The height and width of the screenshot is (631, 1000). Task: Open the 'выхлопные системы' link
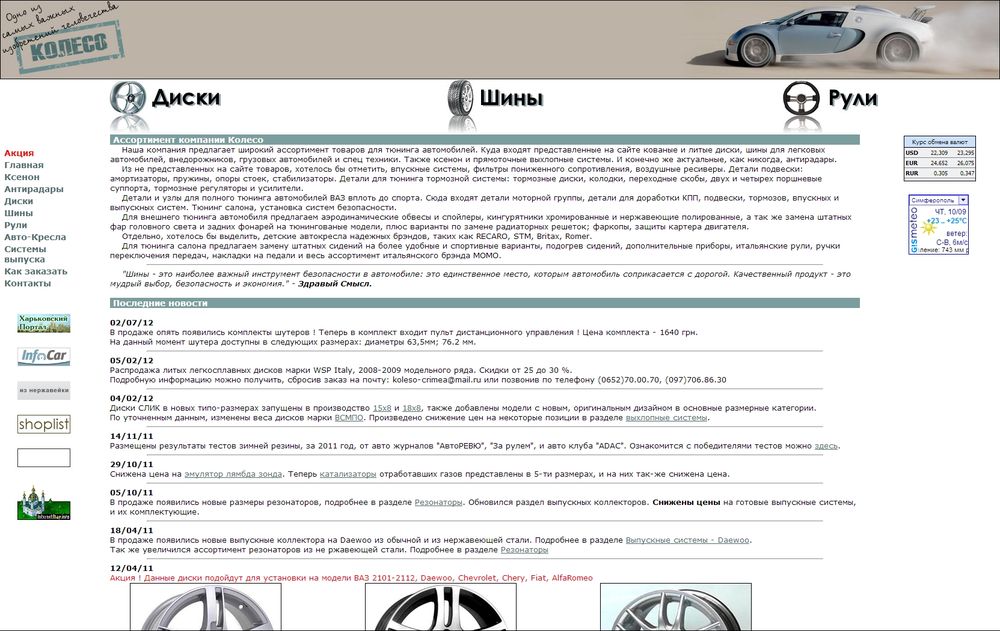pos(666,418)
